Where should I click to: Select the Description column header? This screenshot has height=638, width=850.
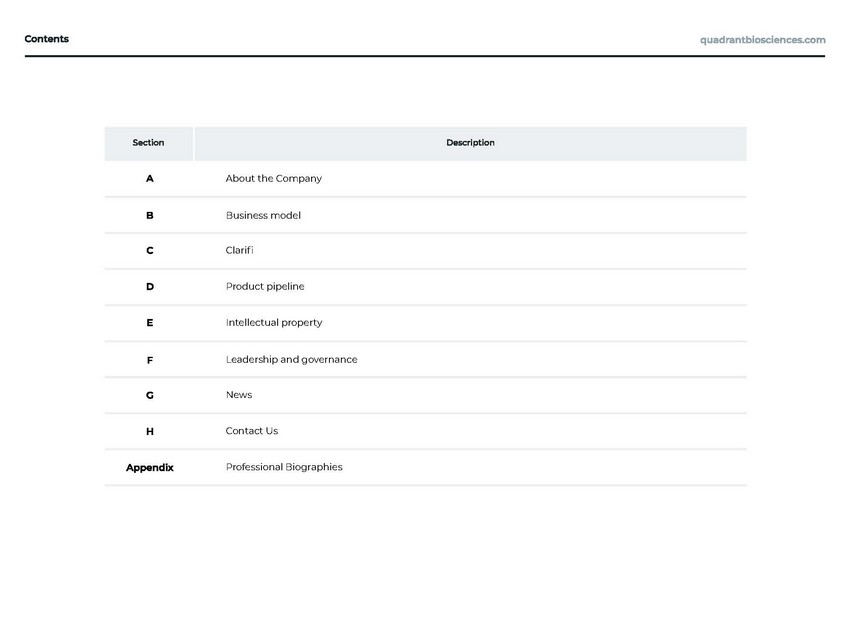tap(470, 143)
